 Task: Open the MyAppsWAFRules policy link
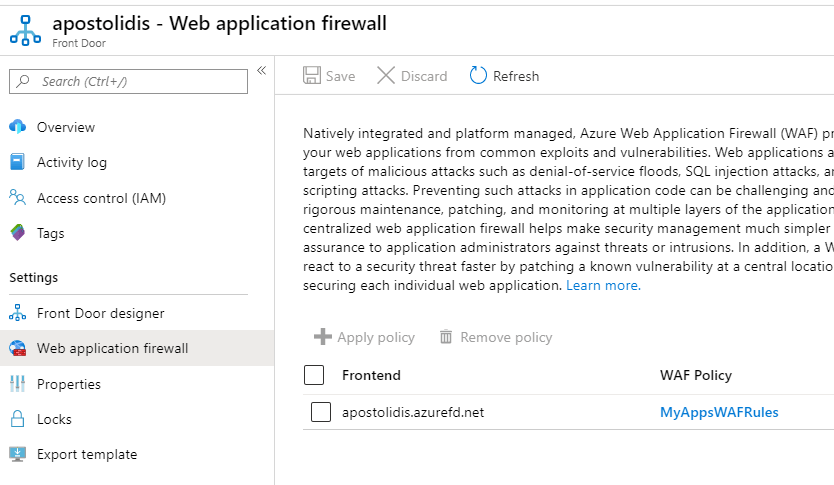tap(719, 412)
